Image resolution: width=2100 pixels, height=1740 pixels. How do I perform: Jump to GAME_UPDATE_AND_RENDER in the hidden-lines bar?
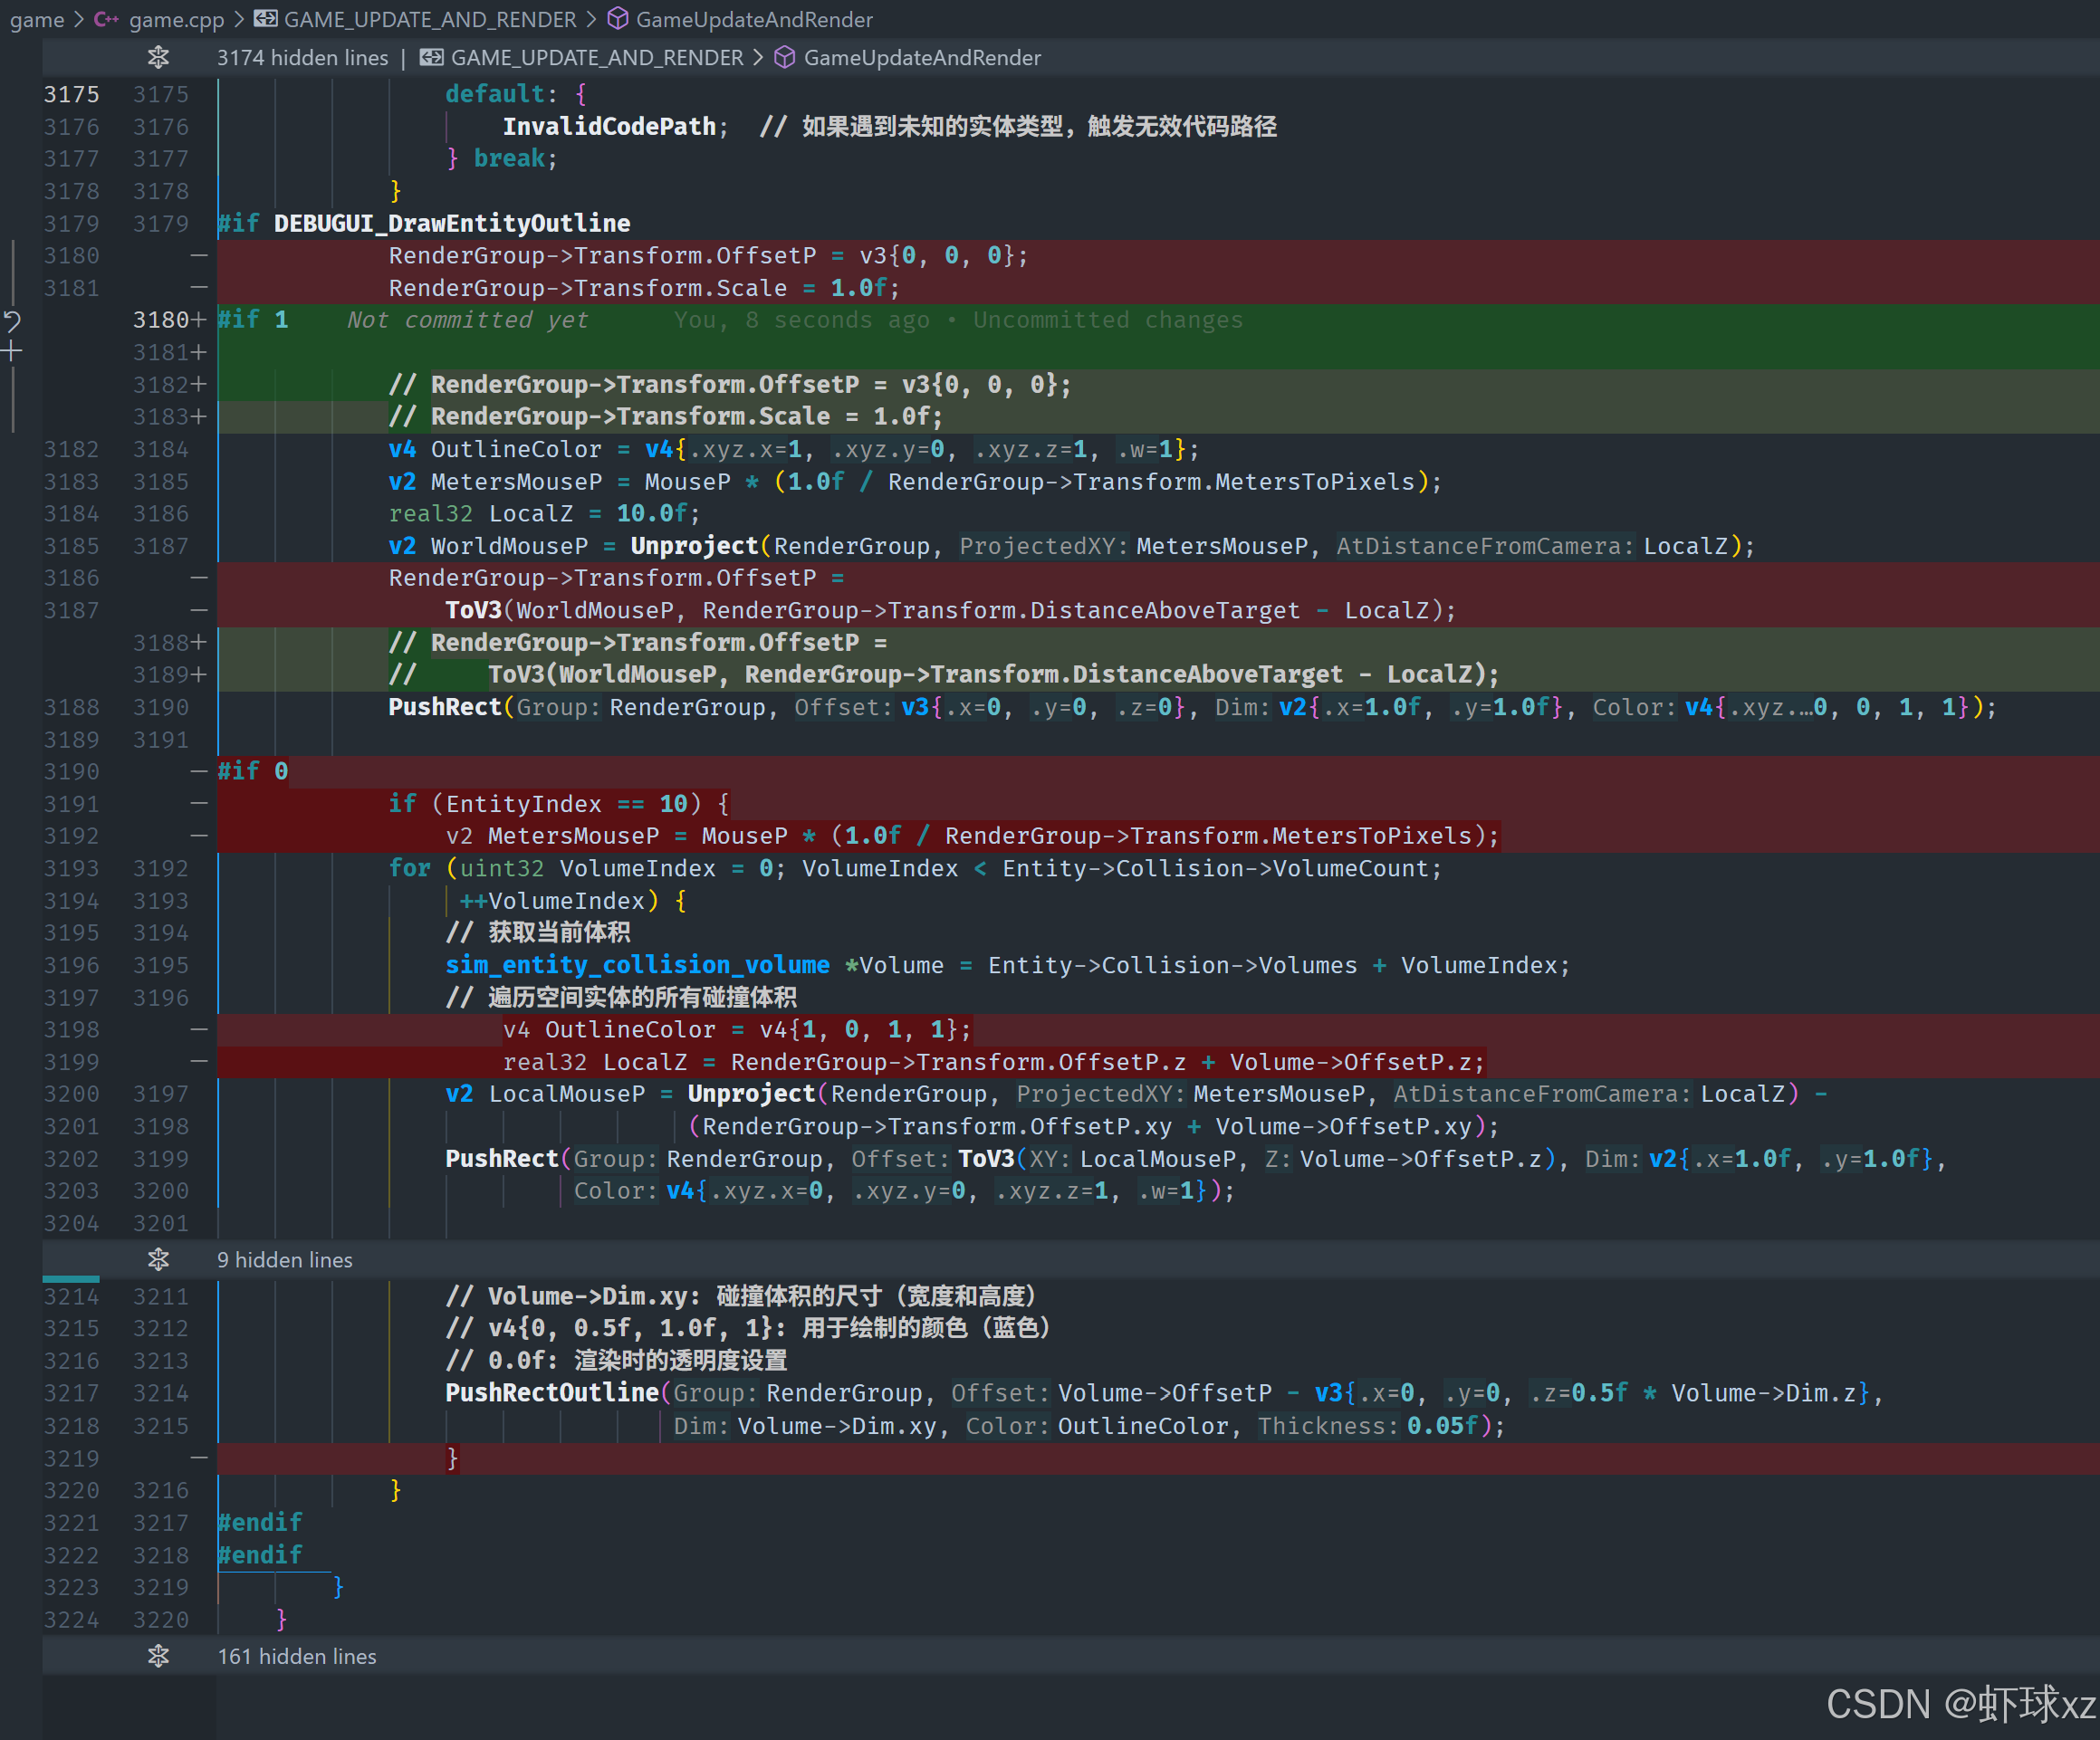click(597, 58)
